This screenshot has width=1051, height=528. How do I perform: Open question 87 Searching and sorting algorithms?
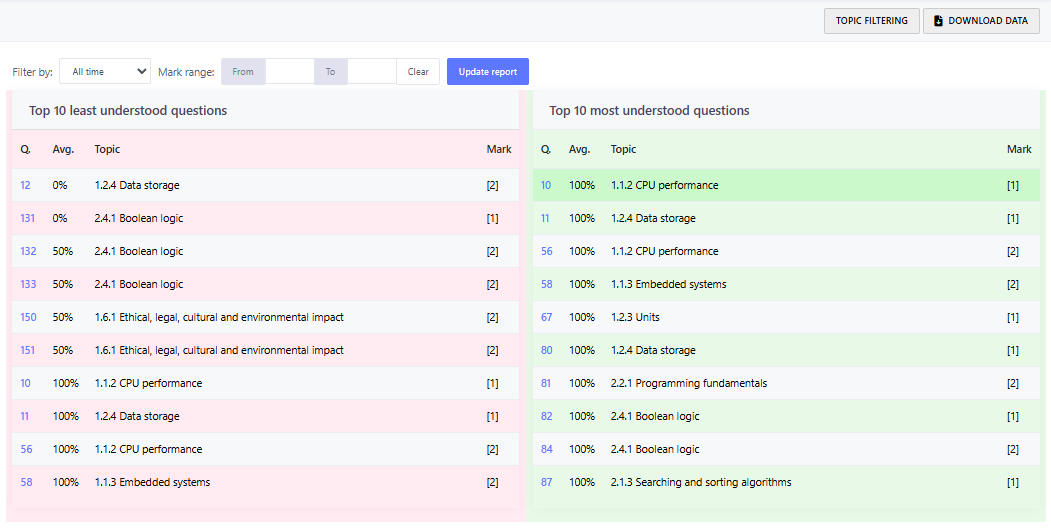pos(546,482)
